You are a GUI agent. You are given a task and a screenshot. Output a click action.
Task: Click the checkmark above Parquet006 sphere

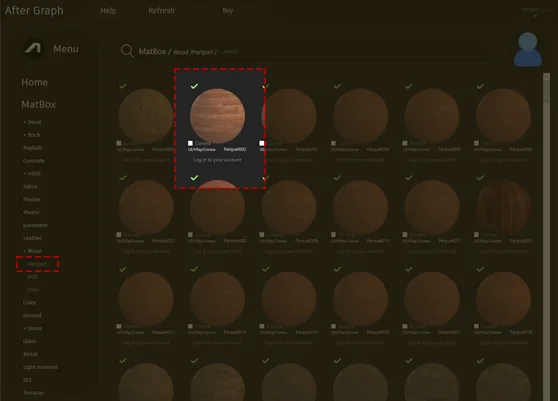pyautogui.click(x=480, y=86)
